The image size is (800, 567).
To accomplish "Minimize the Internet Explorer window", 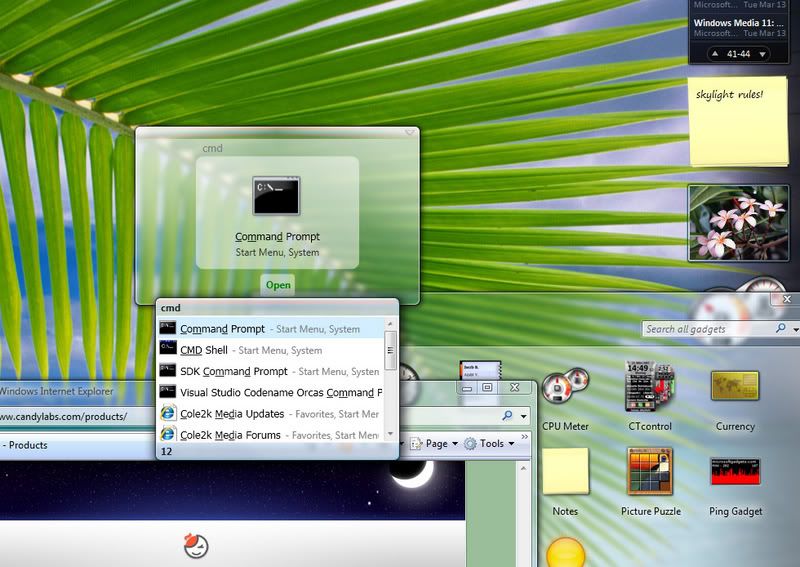I will point(467,388).
